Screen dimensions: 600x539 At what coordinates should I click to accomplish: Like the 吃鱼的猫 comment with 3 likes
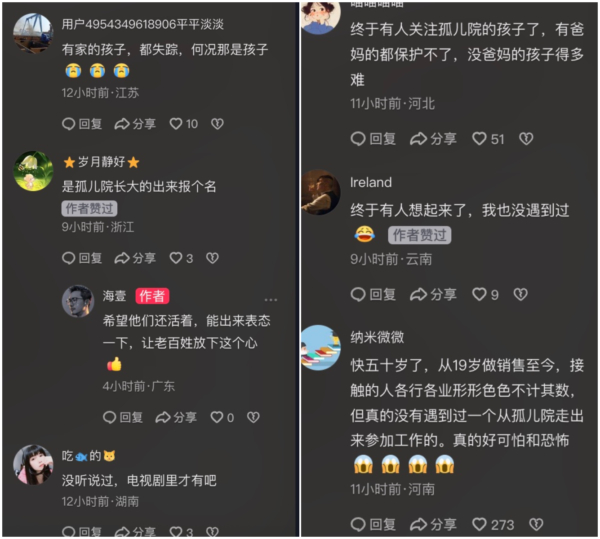pos(181,531)
